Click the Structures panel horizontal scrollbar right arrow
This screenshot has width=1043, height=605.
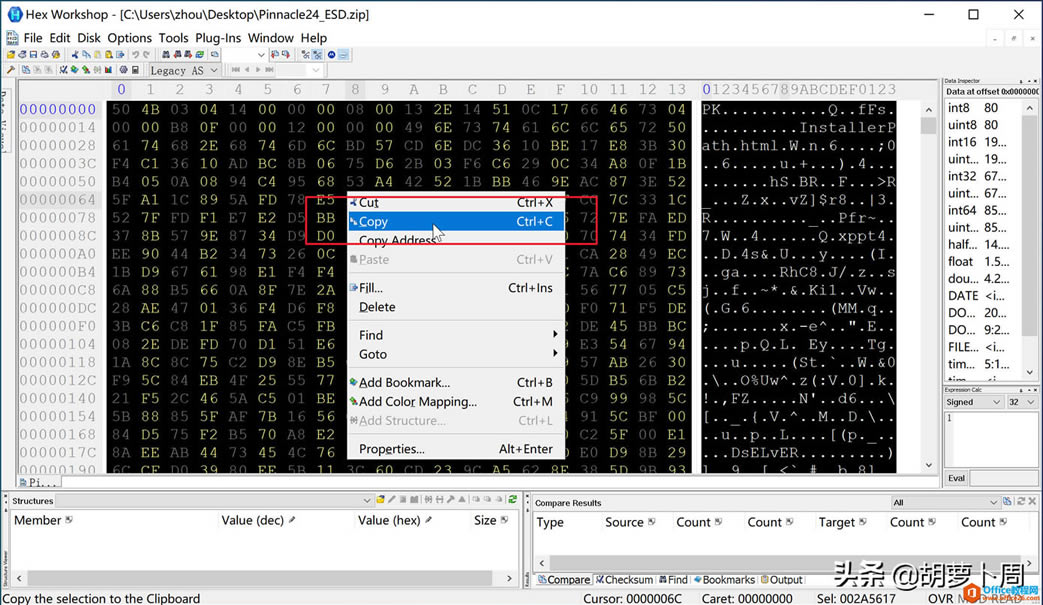coord(509,578)
